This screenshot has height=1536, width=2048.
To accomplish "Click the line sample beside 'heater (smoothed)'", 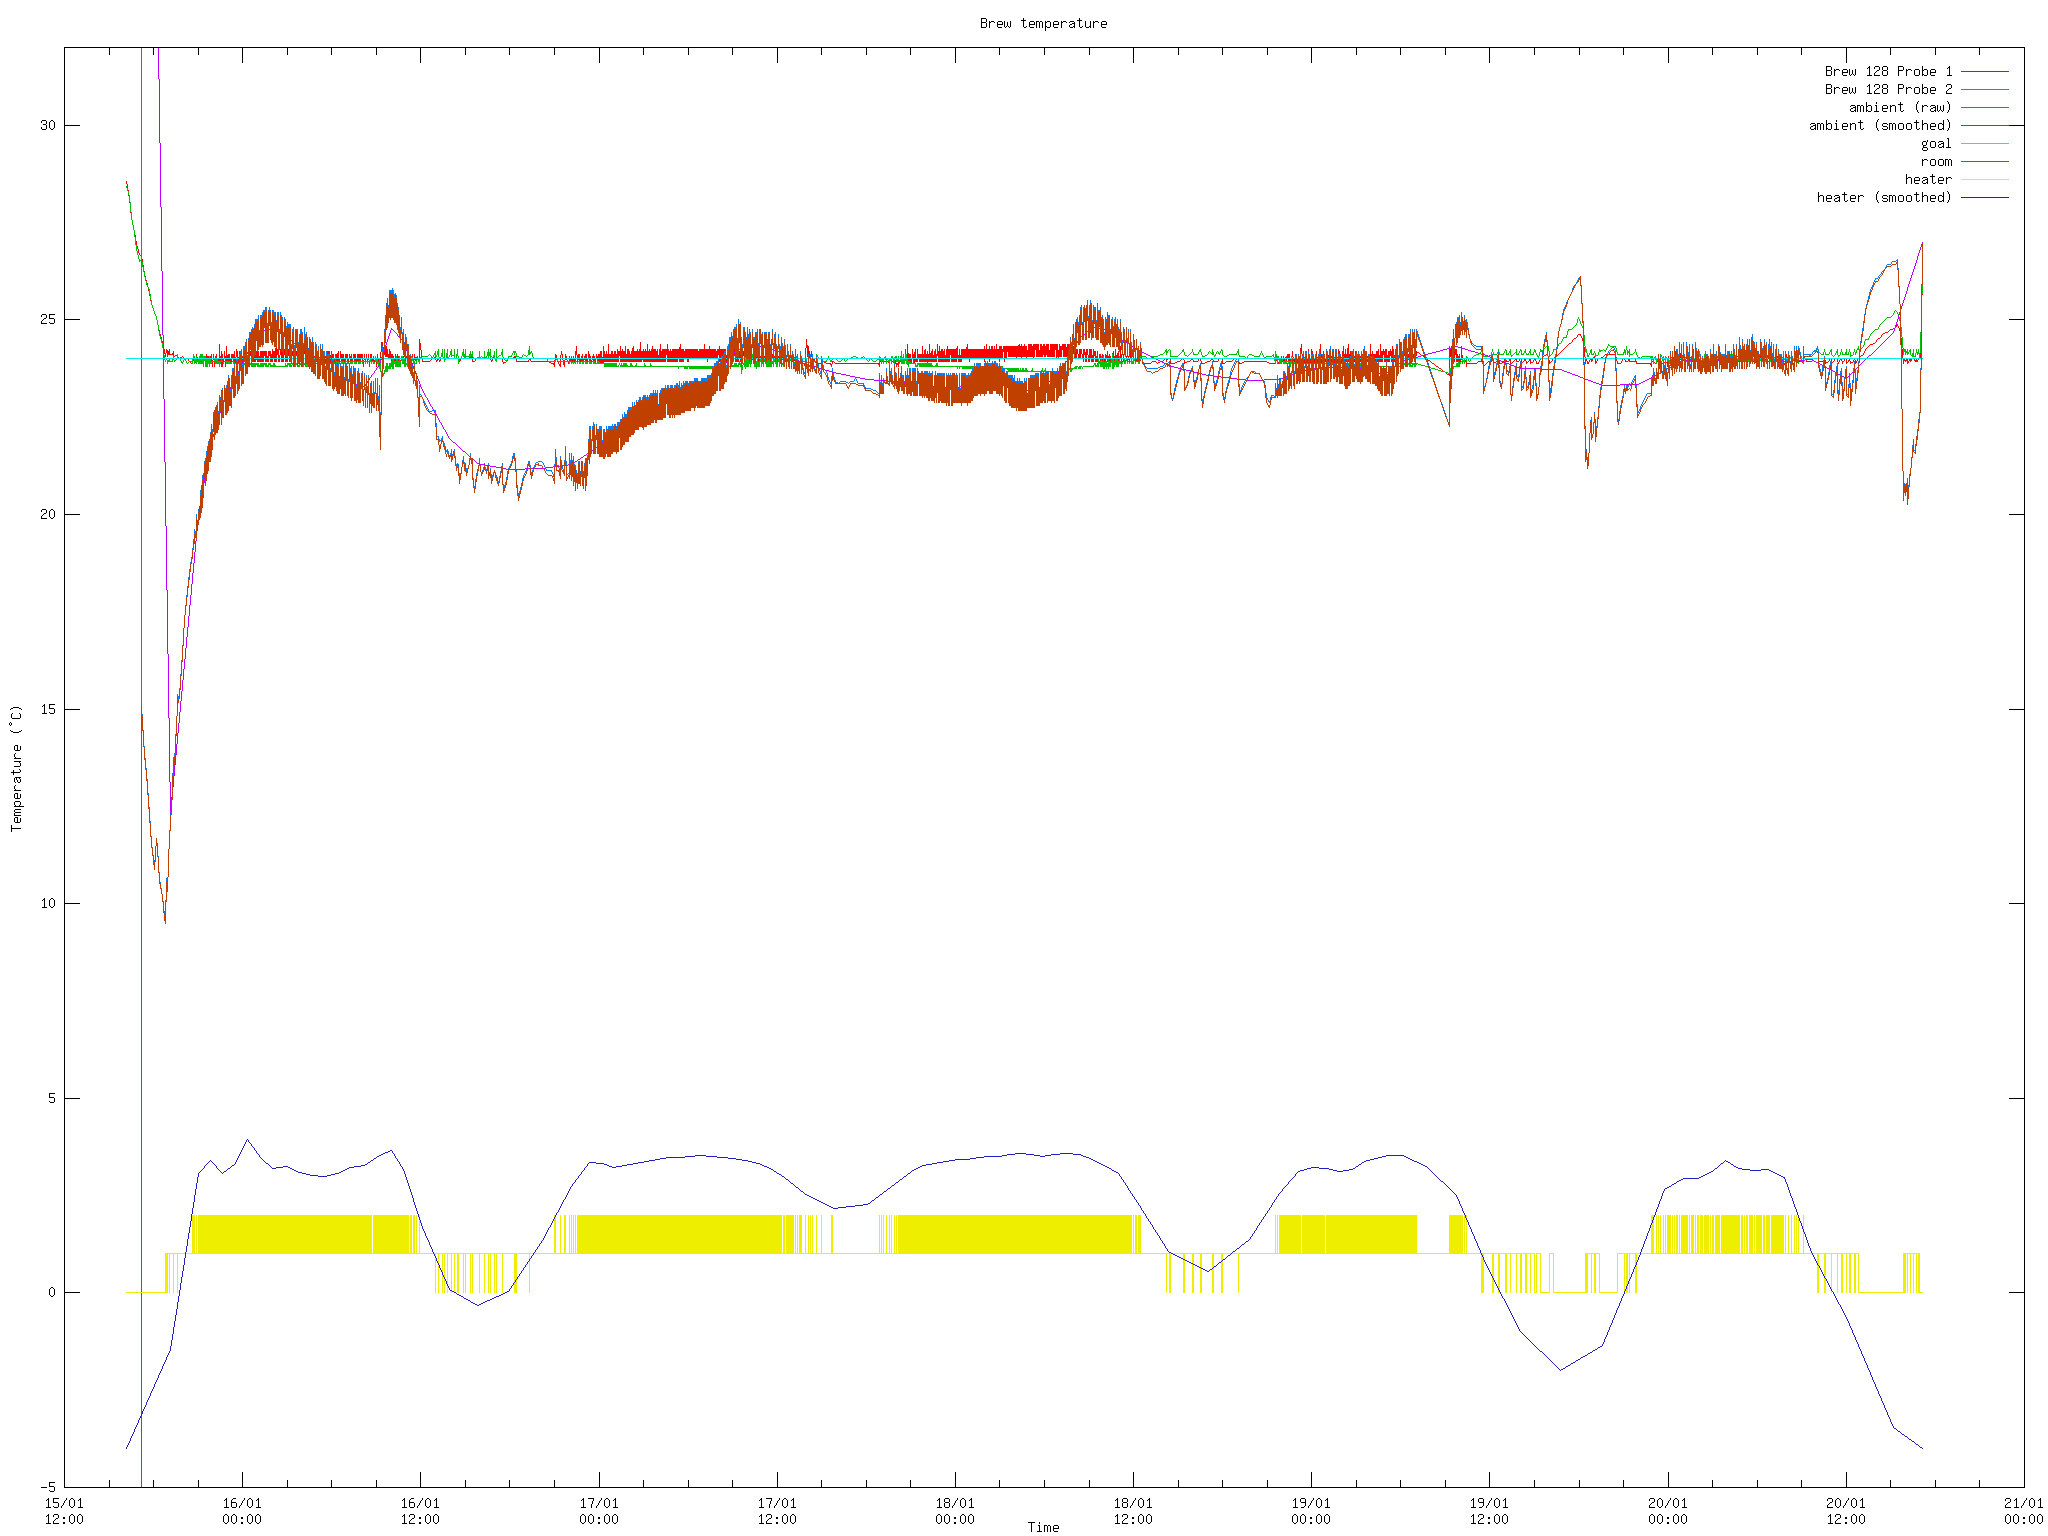I will coord(1985,197).
